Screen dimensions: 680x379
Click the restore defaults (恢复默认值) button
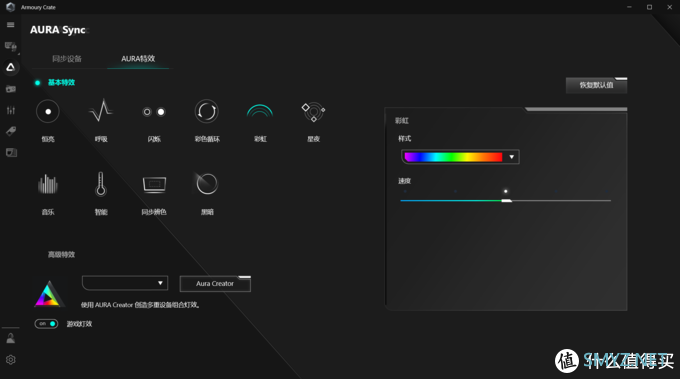tap(596, 85)
